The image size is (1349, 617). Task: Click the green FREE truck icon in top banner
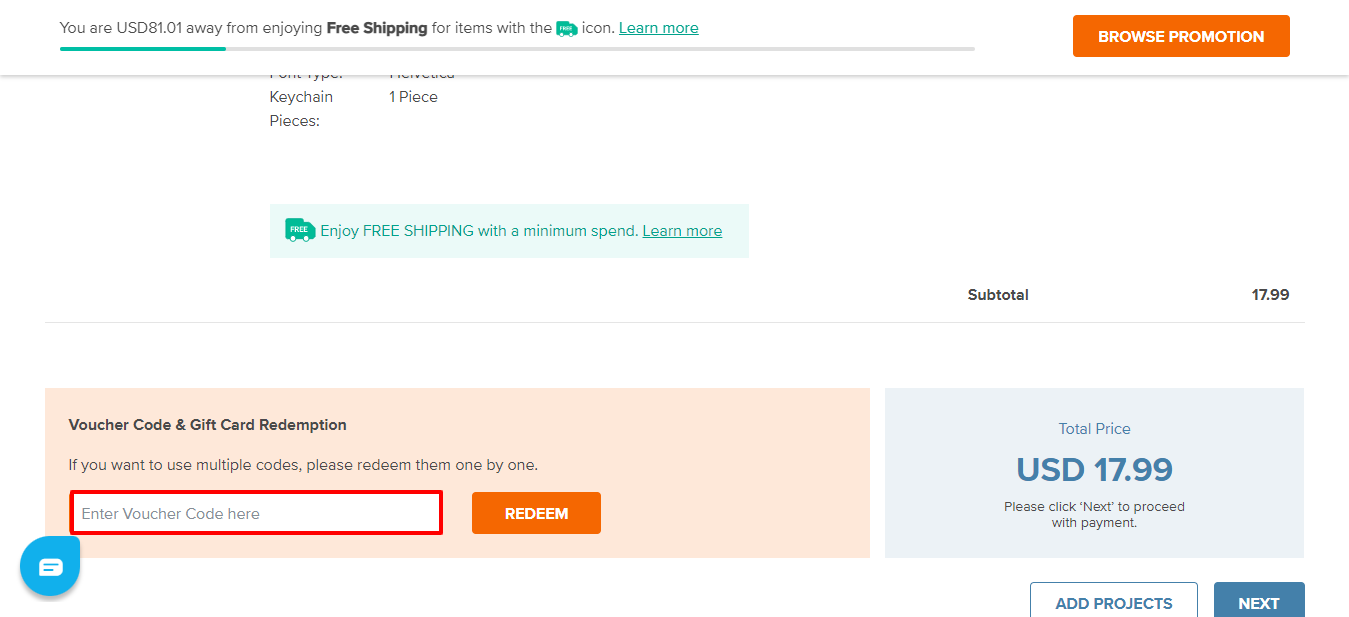click(567, 29)
